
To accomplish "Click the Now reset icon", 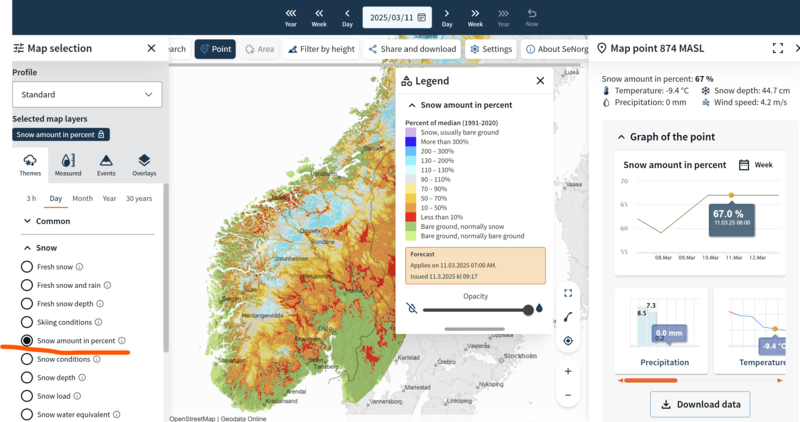I will 532,17.
